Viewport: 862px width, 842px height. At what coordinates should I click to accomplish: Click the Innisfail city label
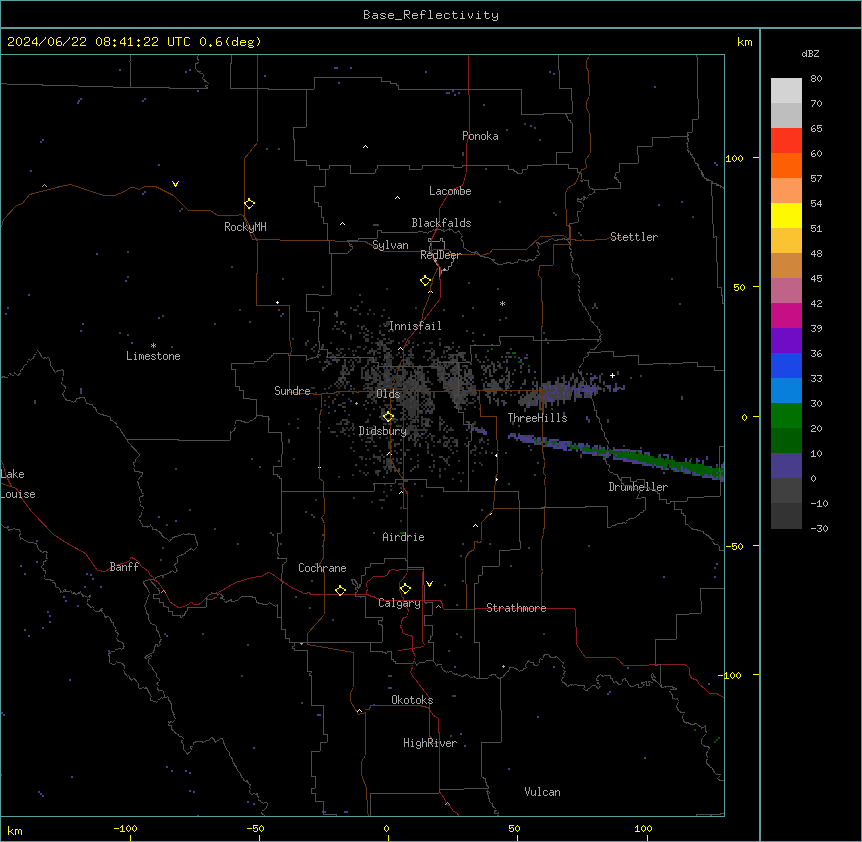point(415,326)
